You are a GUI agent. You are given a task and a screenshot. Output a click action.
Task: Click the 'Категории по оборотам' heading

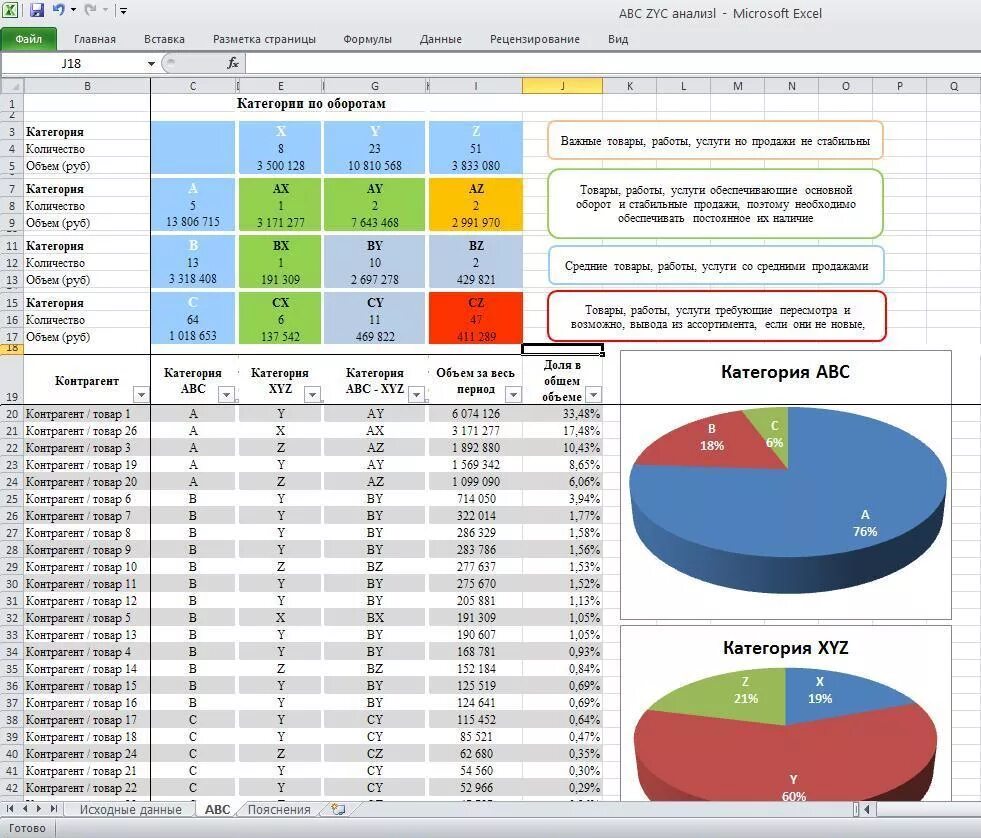311,103
